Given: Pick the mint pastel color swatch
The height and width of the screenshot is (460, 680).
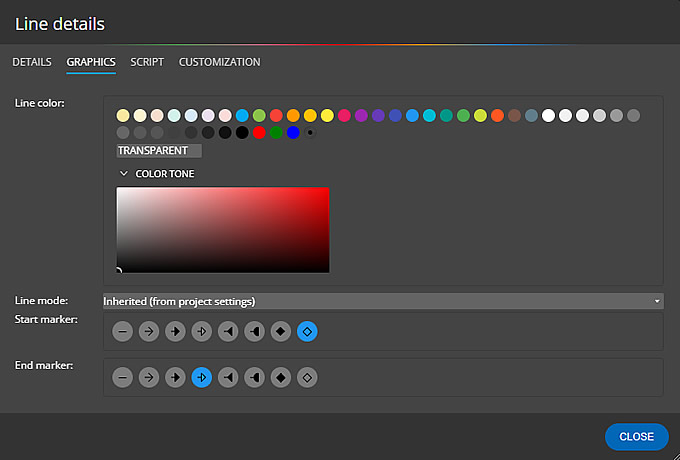Looking at the screenshot, I should click(174, 116).
